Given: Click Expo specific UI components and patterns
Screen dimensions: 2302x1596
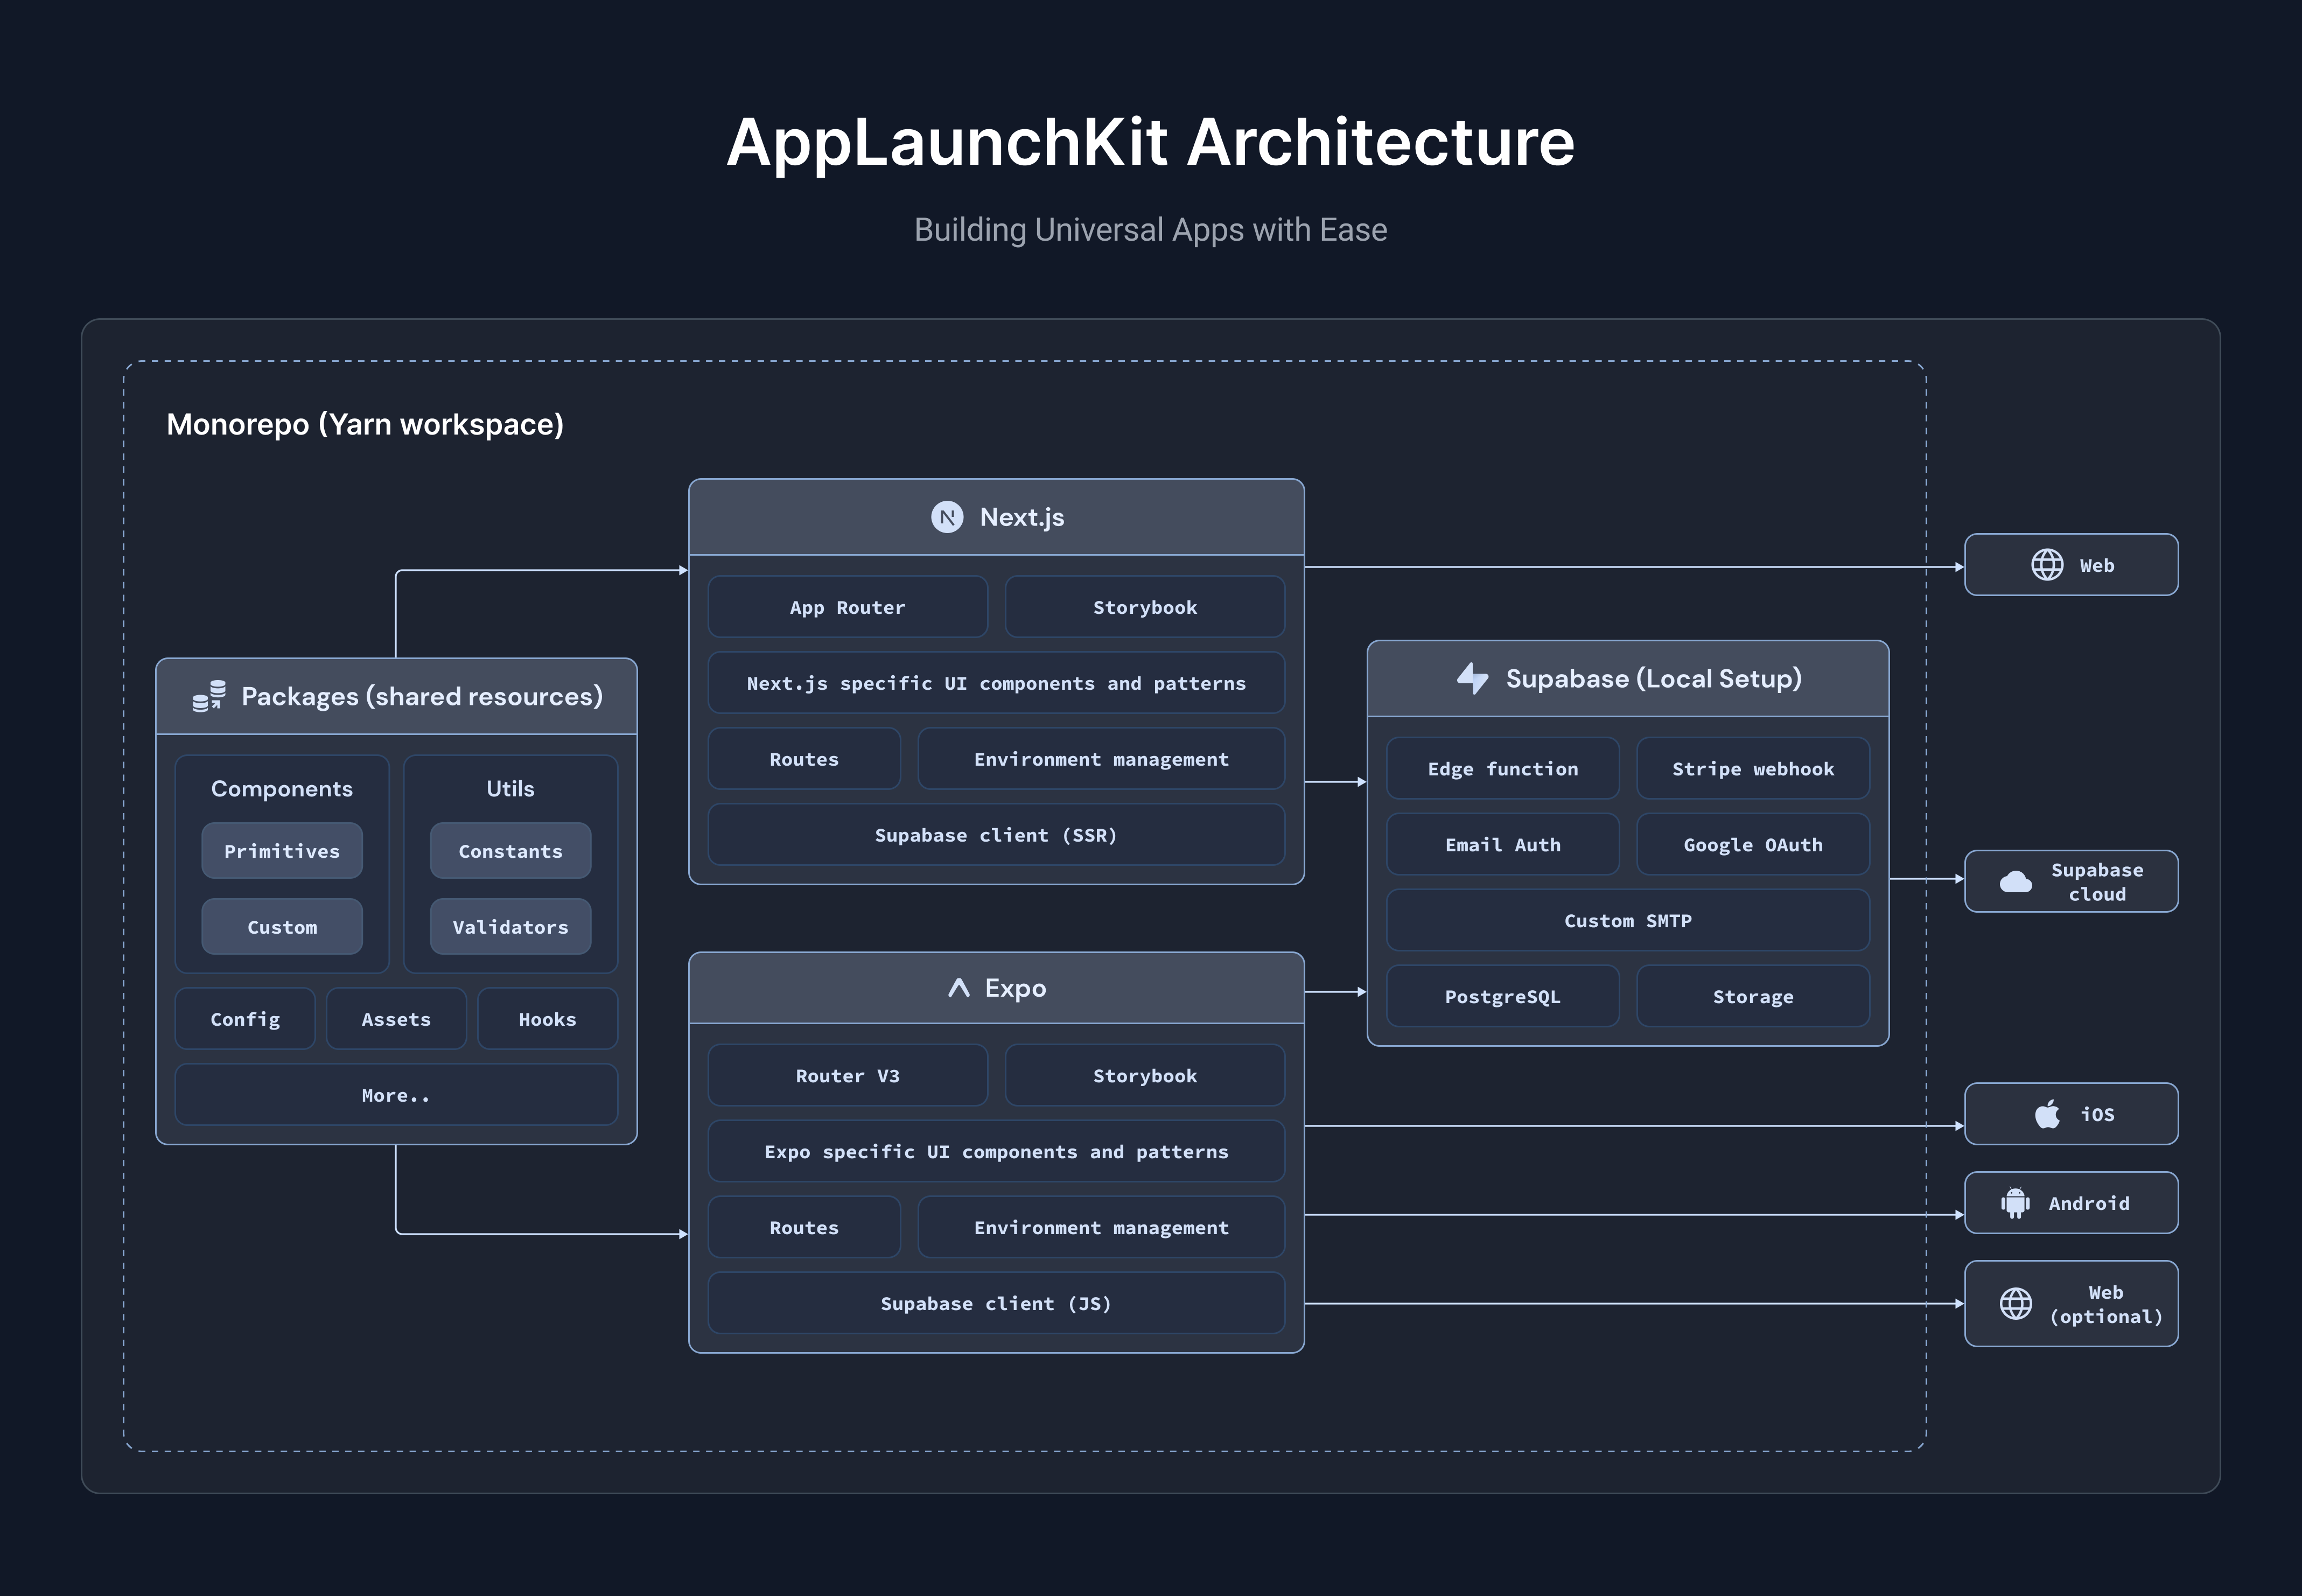Looking at the screenshot, I should 996,1152.
